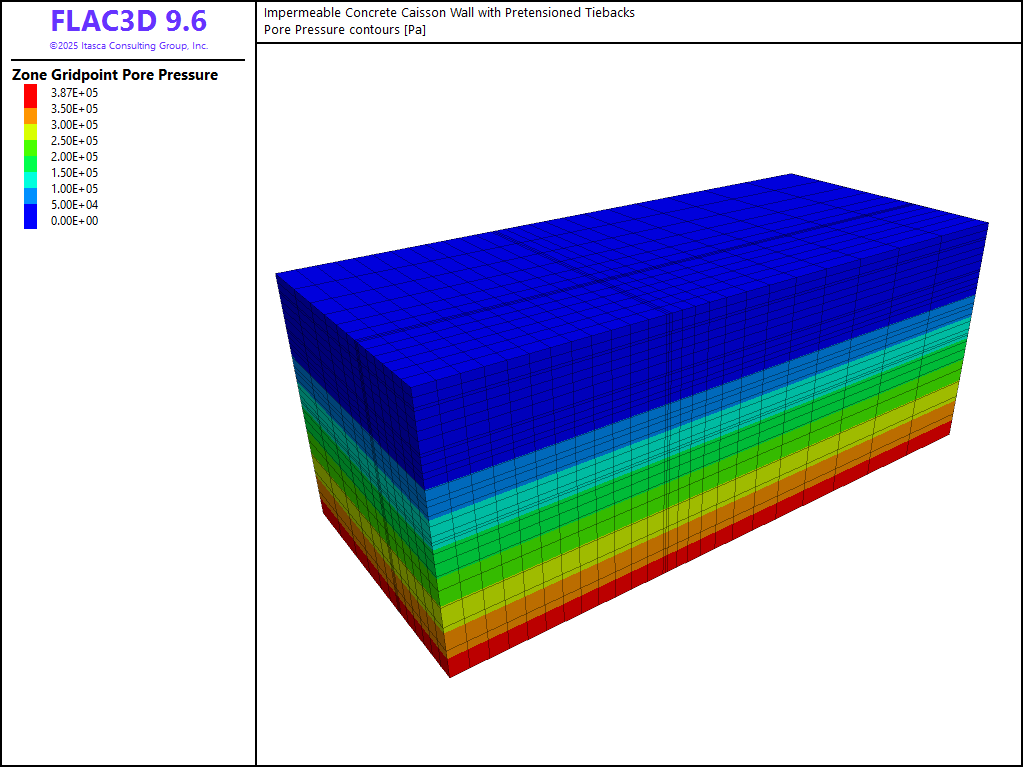Select the 5.00E+04 legend value
The image size is (1024, 768).
74,205
